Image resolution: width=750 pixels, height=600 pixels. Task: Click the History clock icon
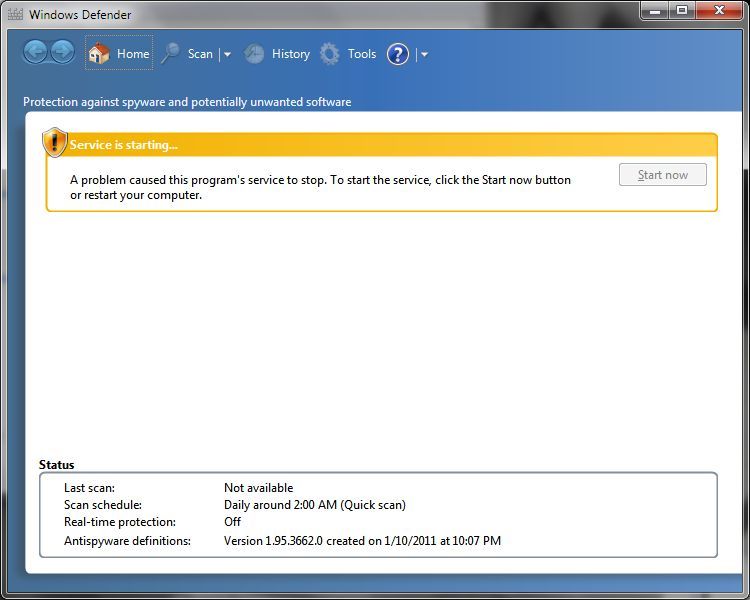point(254,54)
